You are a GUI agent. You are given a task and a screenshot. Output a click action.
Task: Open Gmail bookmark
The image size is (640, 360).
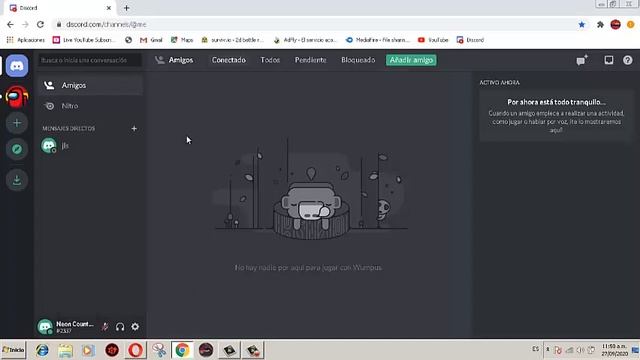(x=151, y=40)
